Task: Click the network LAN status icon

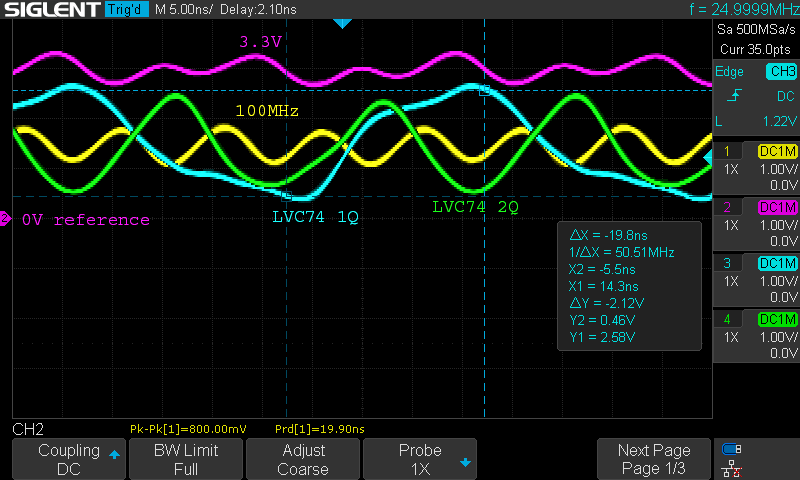Action: [732, 468]
